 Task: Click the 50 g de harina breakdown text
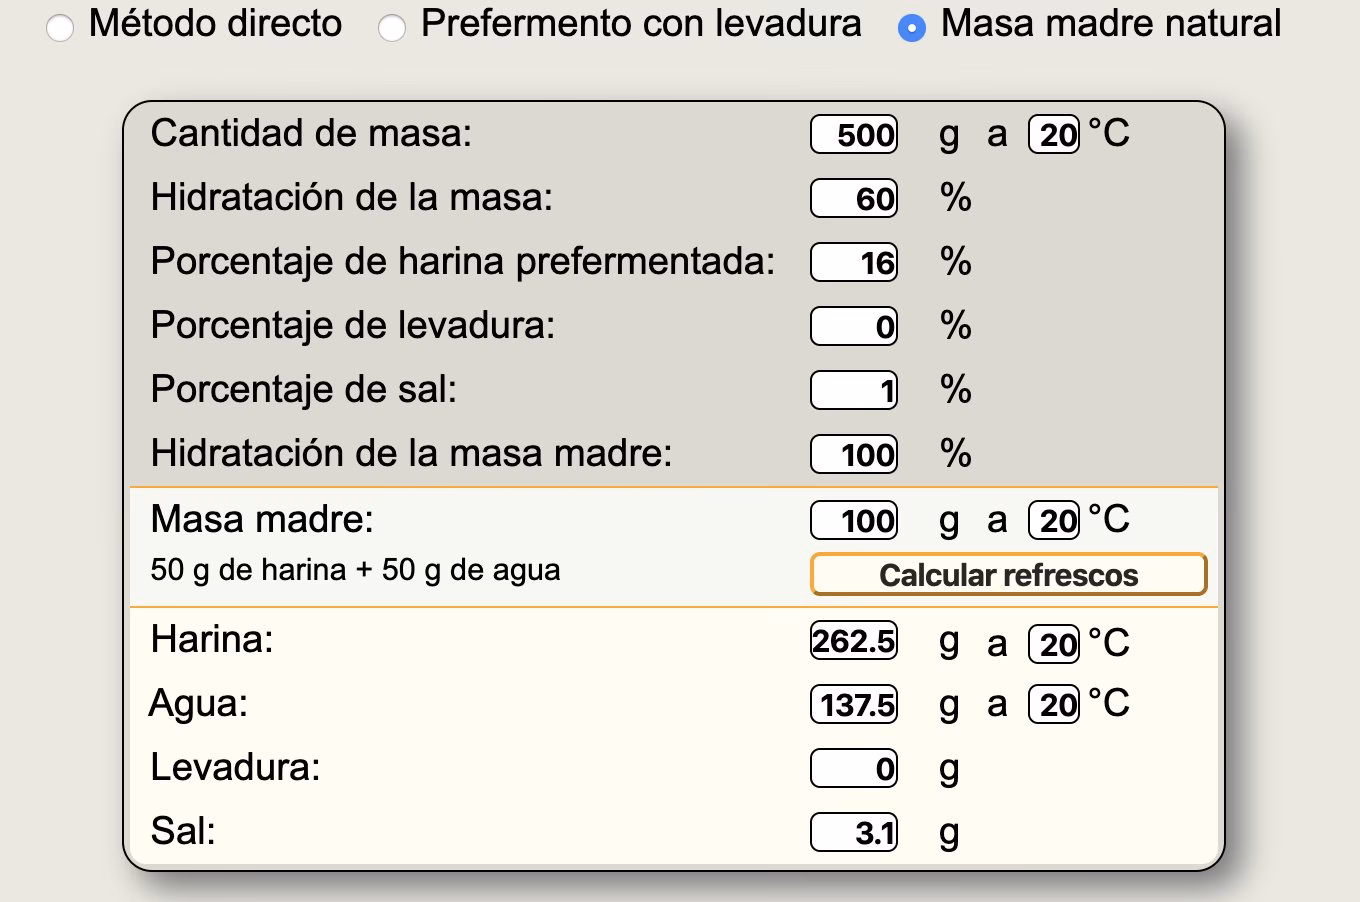click(x=355, y=569)
